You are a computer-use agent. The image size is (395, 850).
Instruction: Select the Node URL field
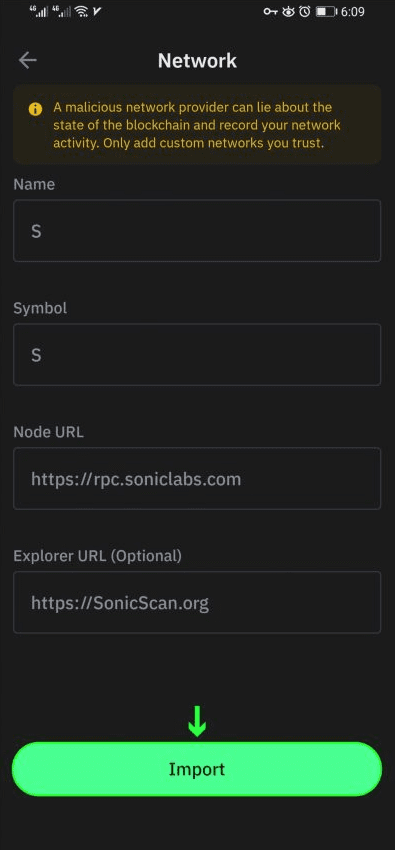197,478
